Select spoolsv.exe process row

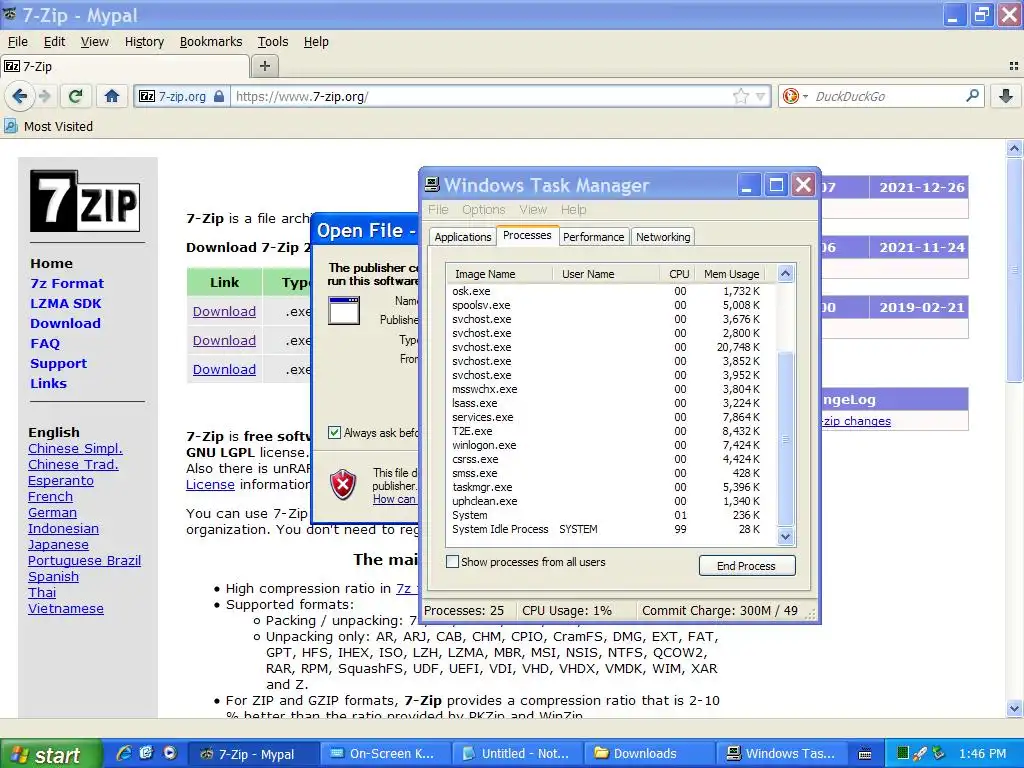612,305
